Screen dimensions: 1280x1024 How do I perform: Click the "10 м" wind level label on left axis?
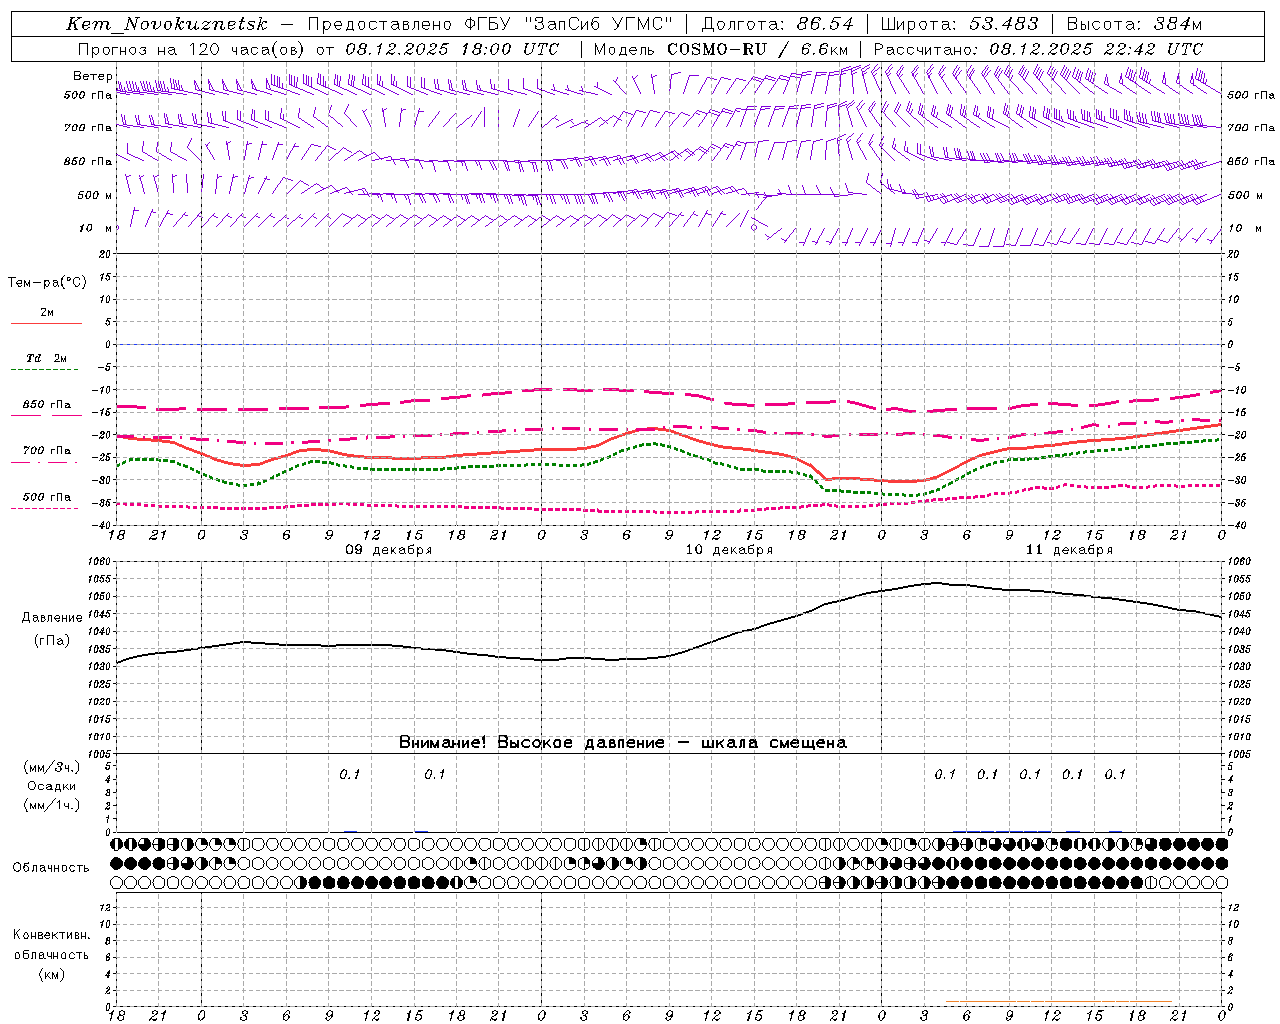click(x=96, y=228)
